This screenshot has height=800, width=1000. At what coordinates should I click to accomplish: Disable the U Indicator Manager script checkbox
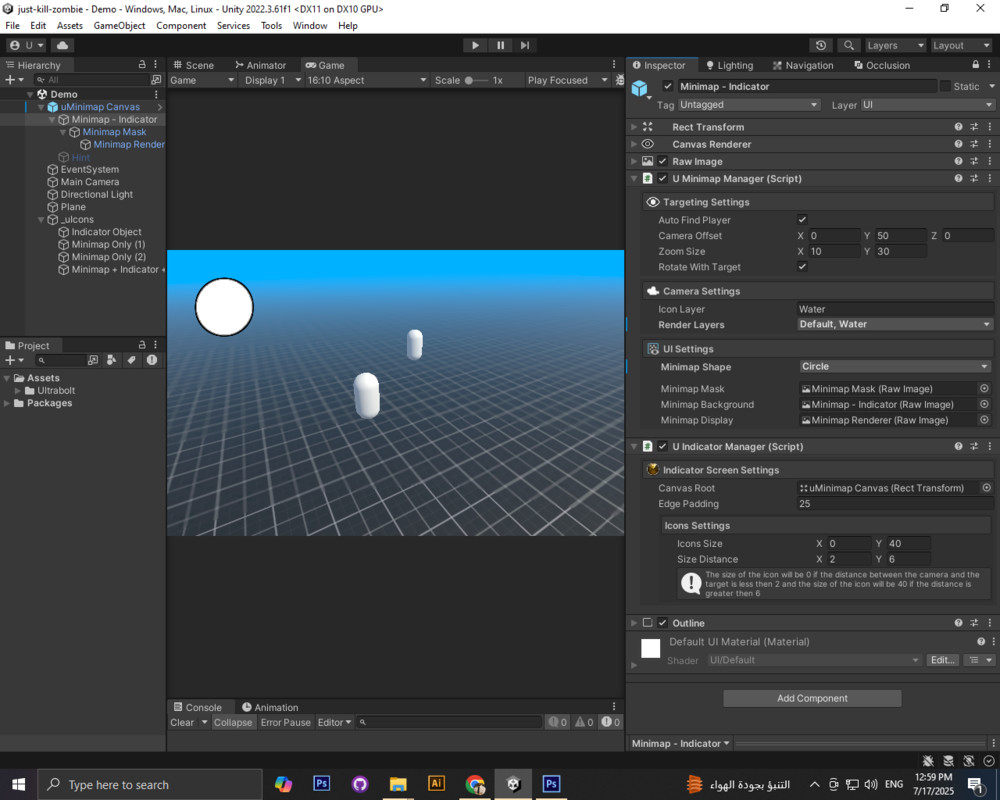(x=663, y=447)
